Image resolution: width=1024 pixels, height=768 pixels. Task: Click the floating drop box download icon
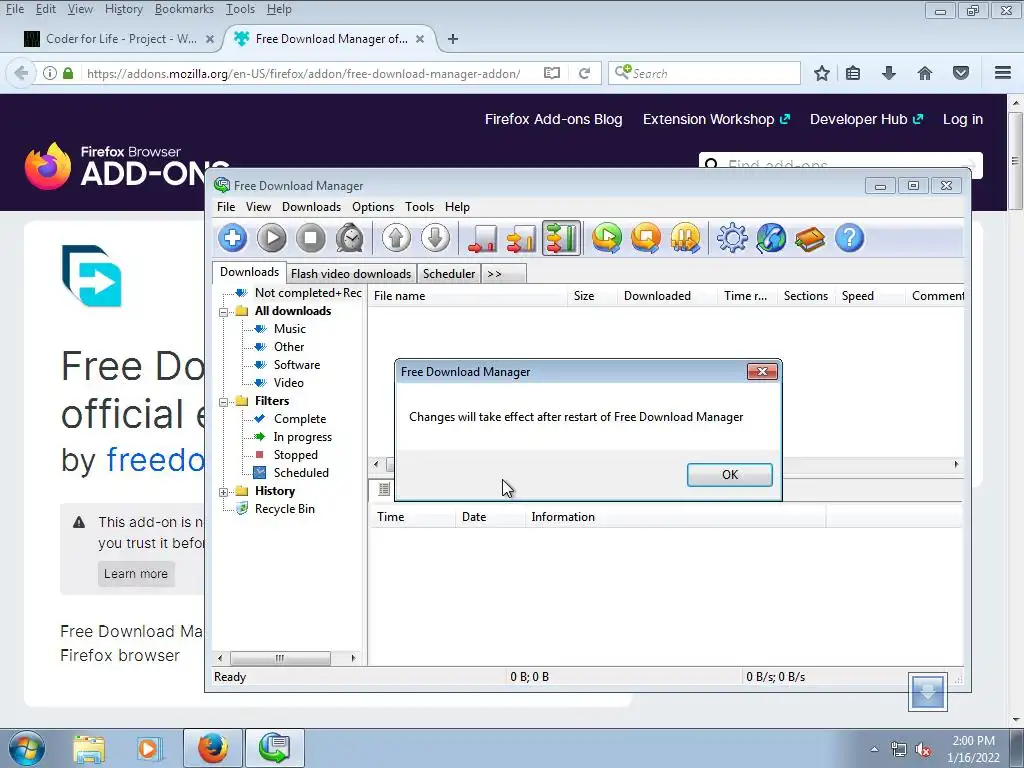927,692
